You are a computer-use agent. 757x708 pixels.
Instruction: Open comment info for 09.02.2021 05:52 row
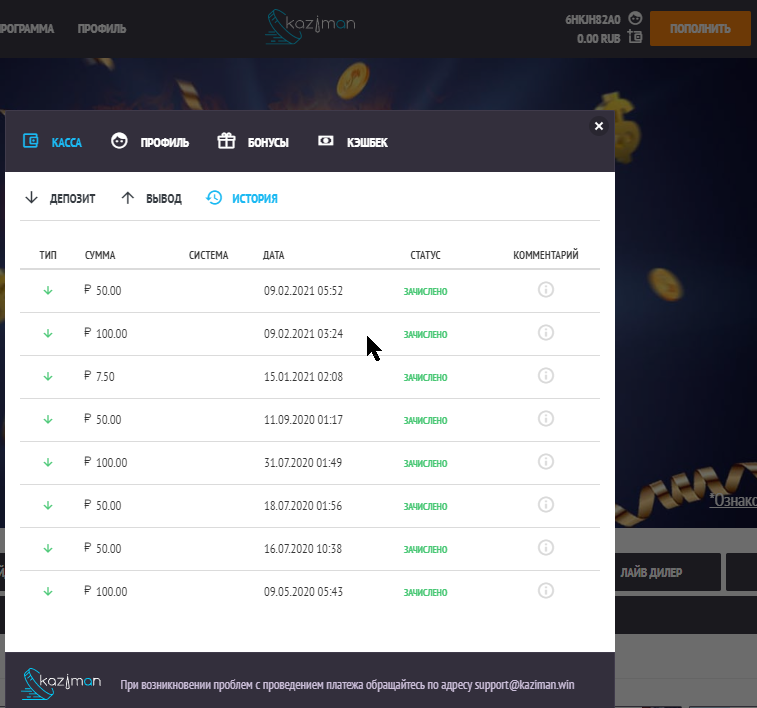click(546, 290)
